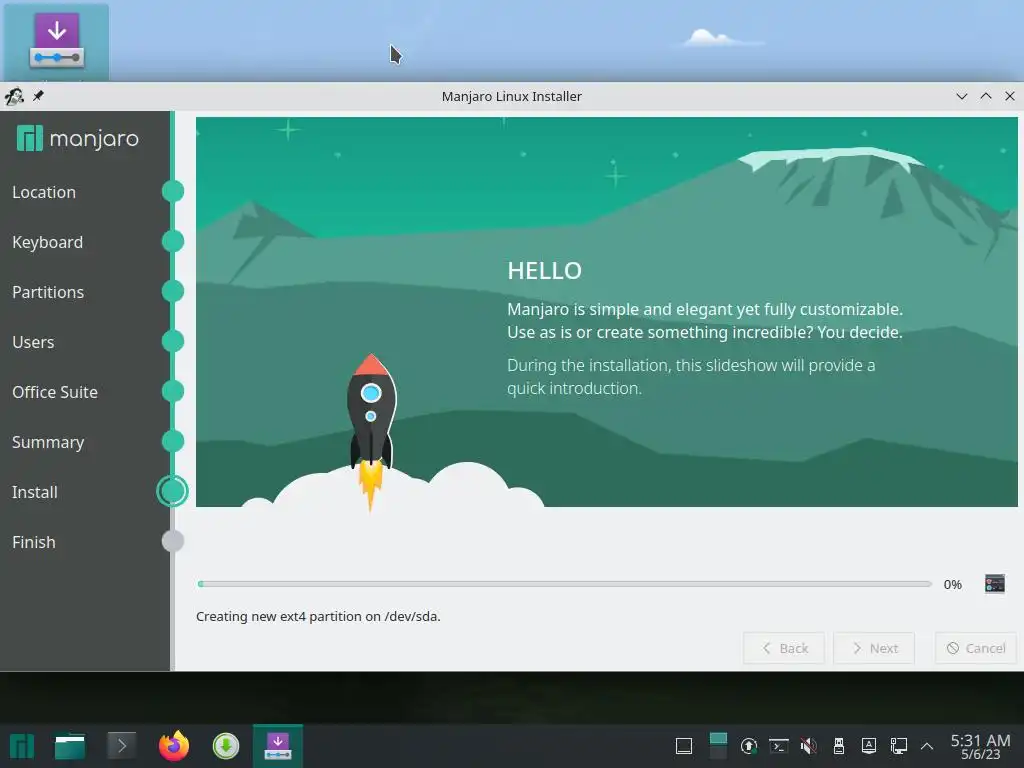The image size is (1024, 768).
Task: Open the network connection tray icon
Action: pyautogui.click(x=899, y=746)
